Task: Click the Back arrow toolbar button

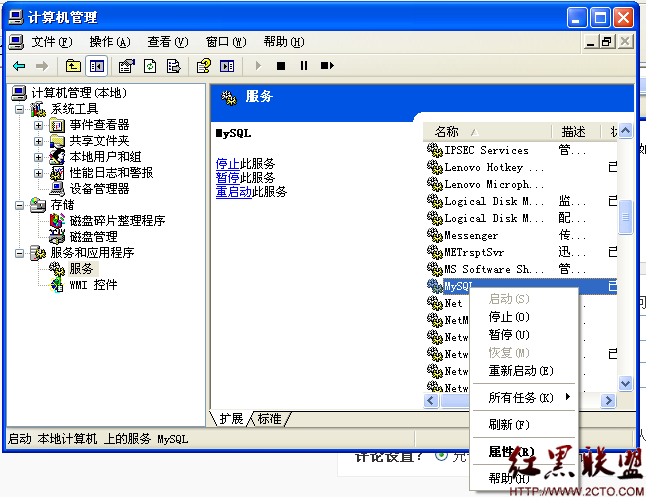Action: point(19,66)
